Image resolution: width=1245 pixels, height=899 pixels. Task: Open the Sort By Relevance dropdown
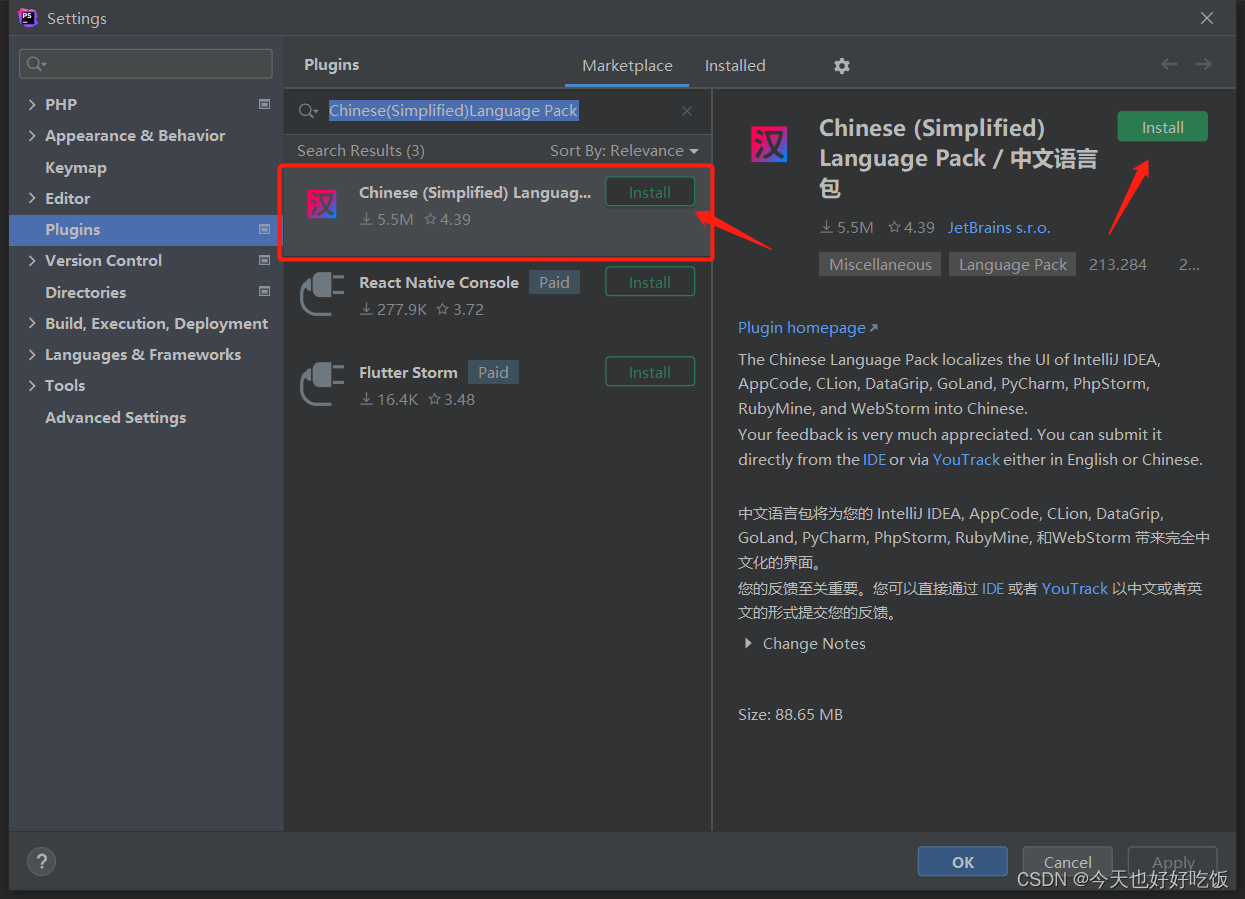(624, 151)
